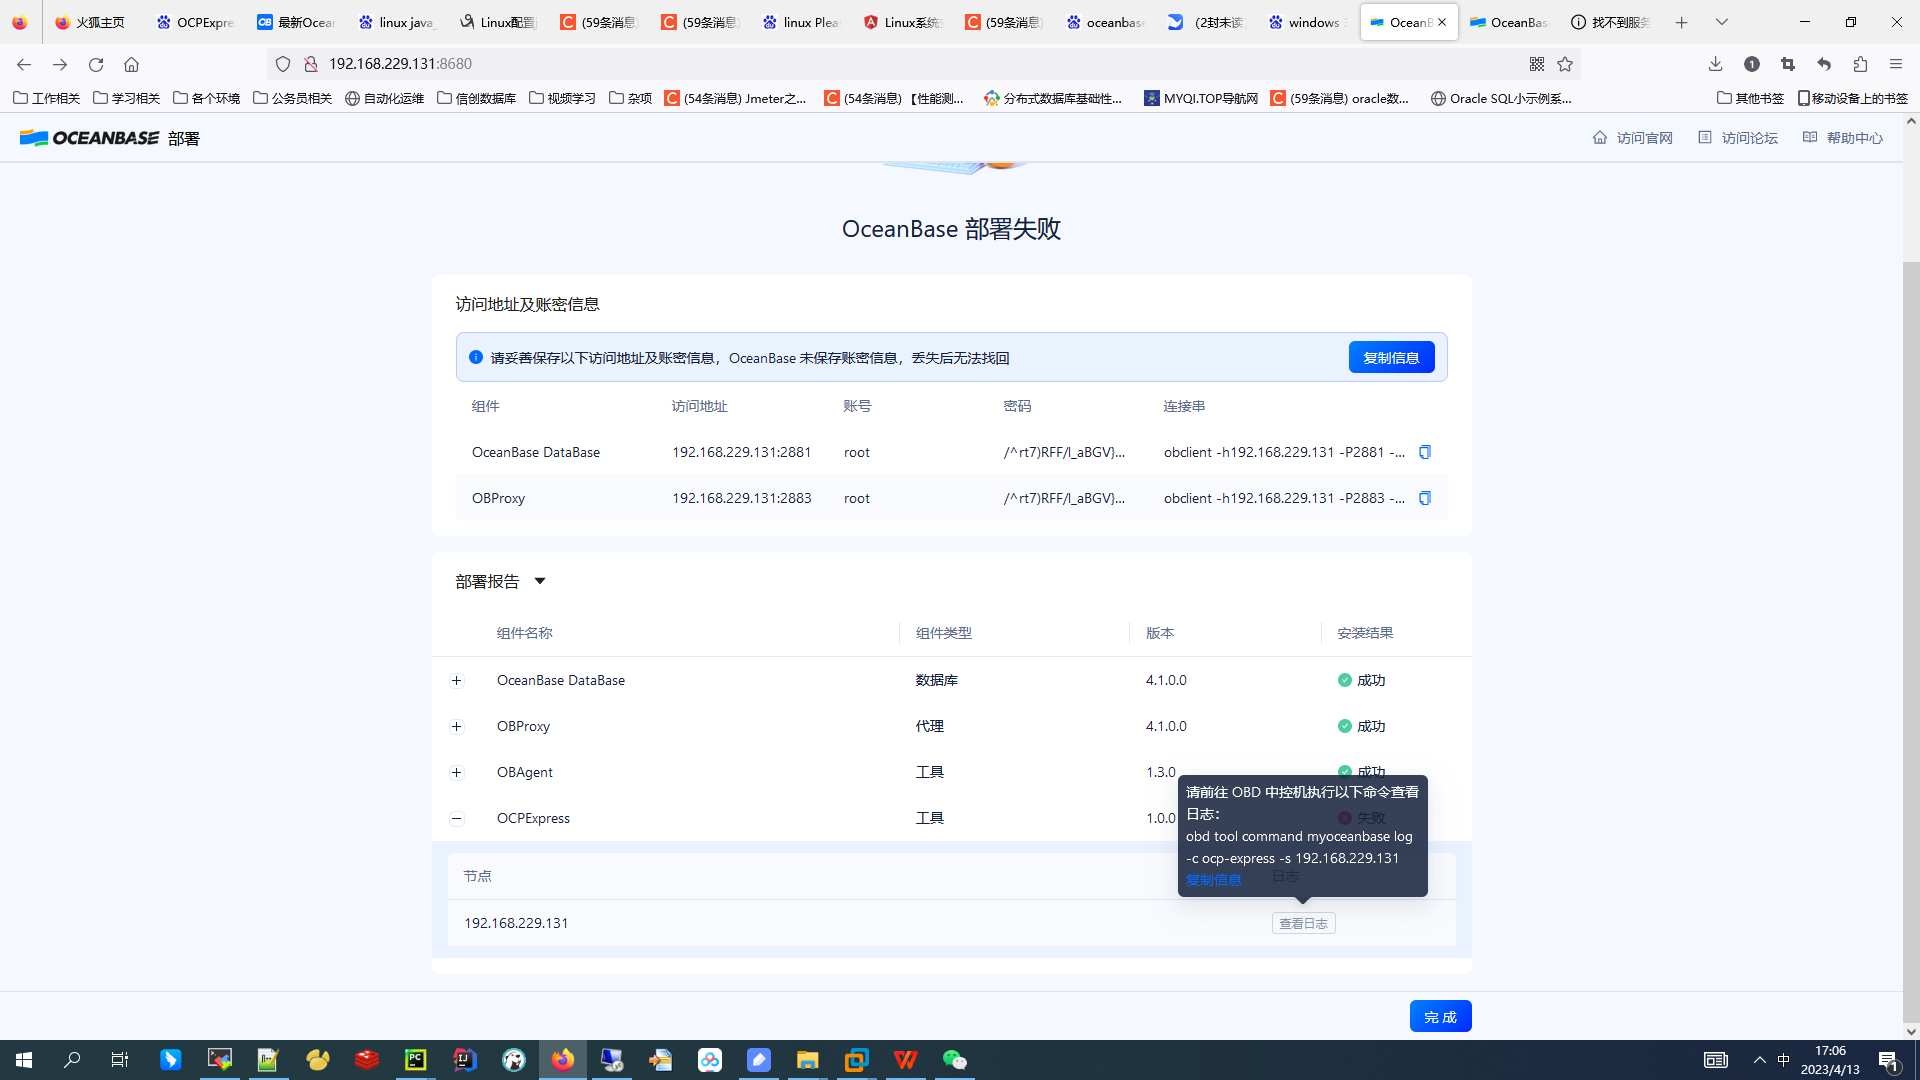Open MYQI.TOP导航网 bookmark

coord(1201,98)
